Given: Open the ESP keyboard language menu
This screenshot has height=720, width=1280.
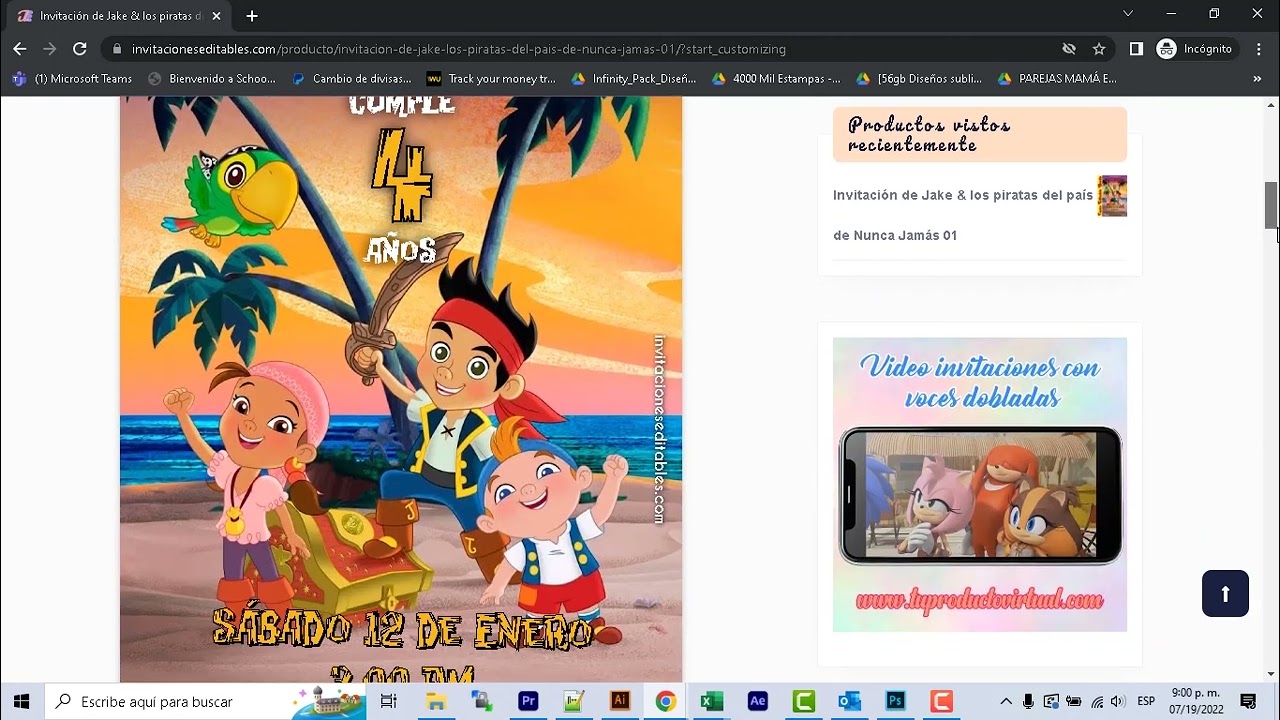Looking at the screenshot, I should [1146, 702].
